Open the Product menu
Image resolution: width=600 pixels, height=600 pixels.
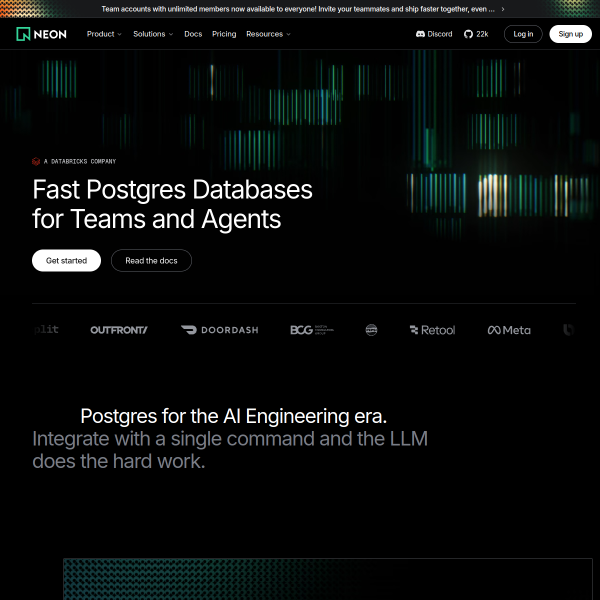coord(104,34)
